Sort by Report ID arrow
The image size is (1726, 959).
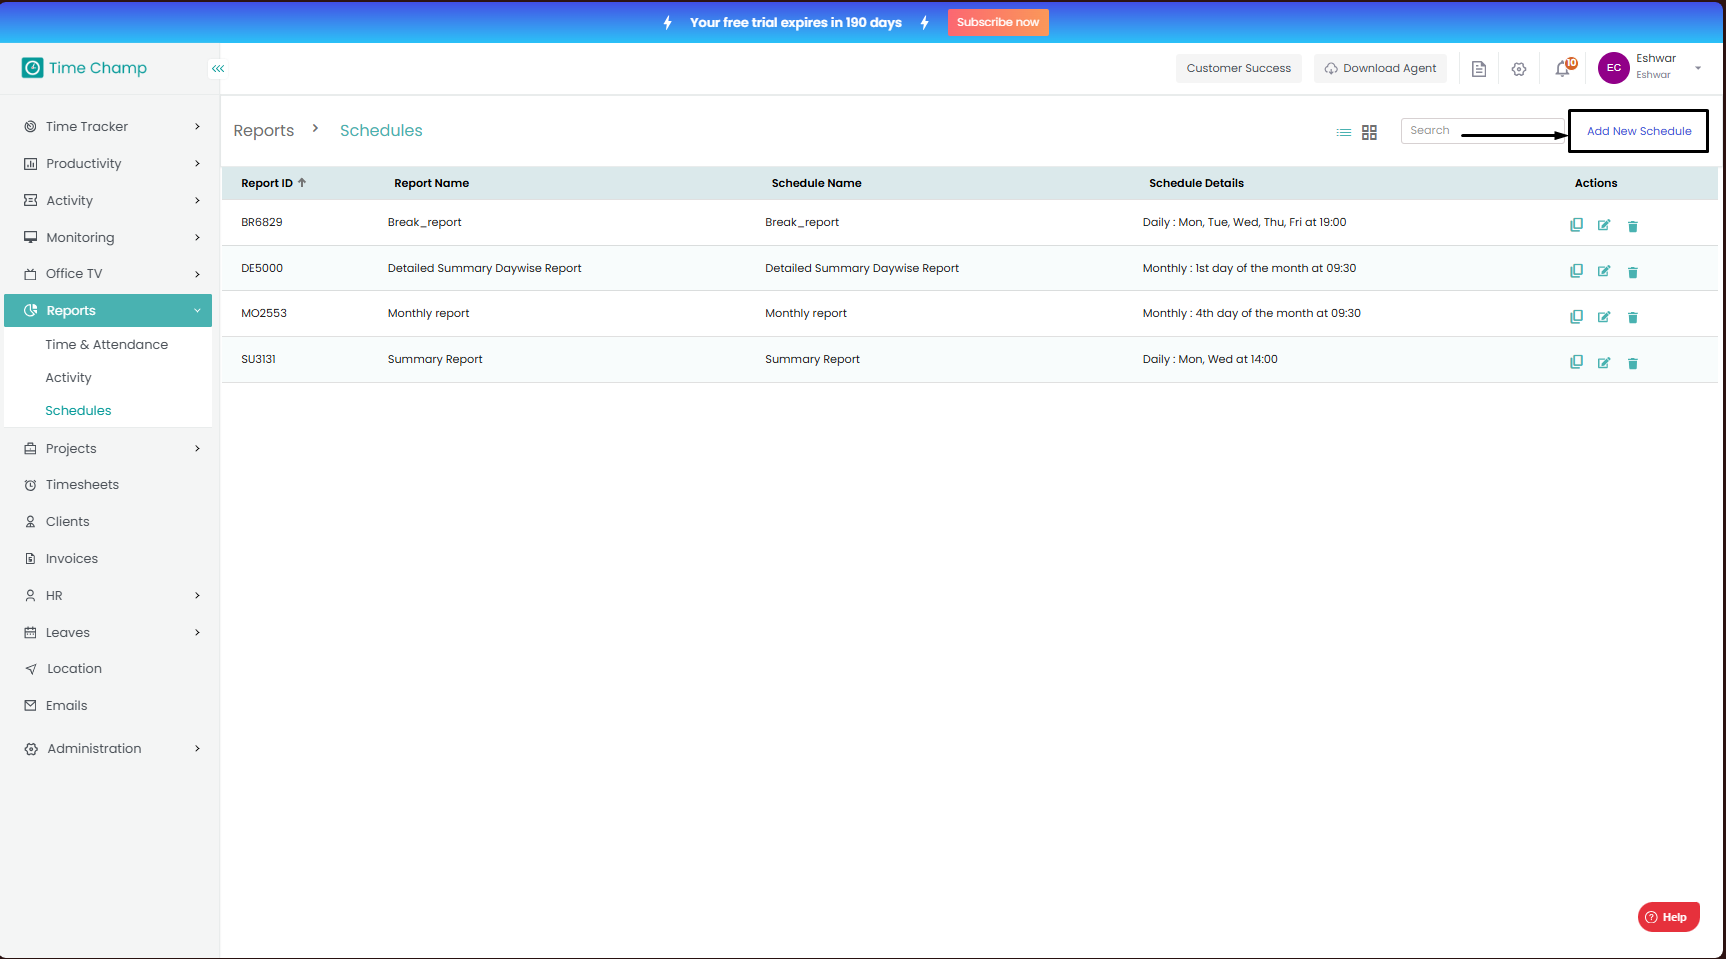[302, 182]
